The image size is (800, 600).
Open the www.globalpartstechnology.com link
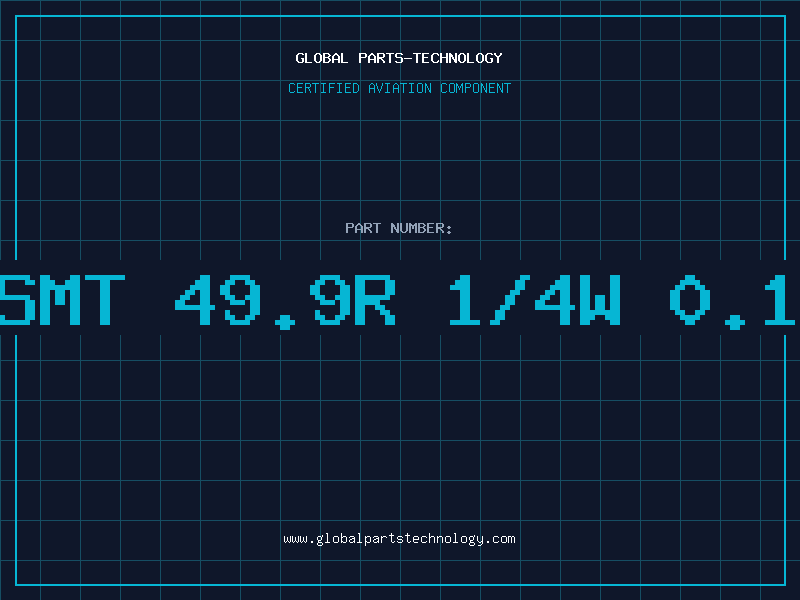399,539
